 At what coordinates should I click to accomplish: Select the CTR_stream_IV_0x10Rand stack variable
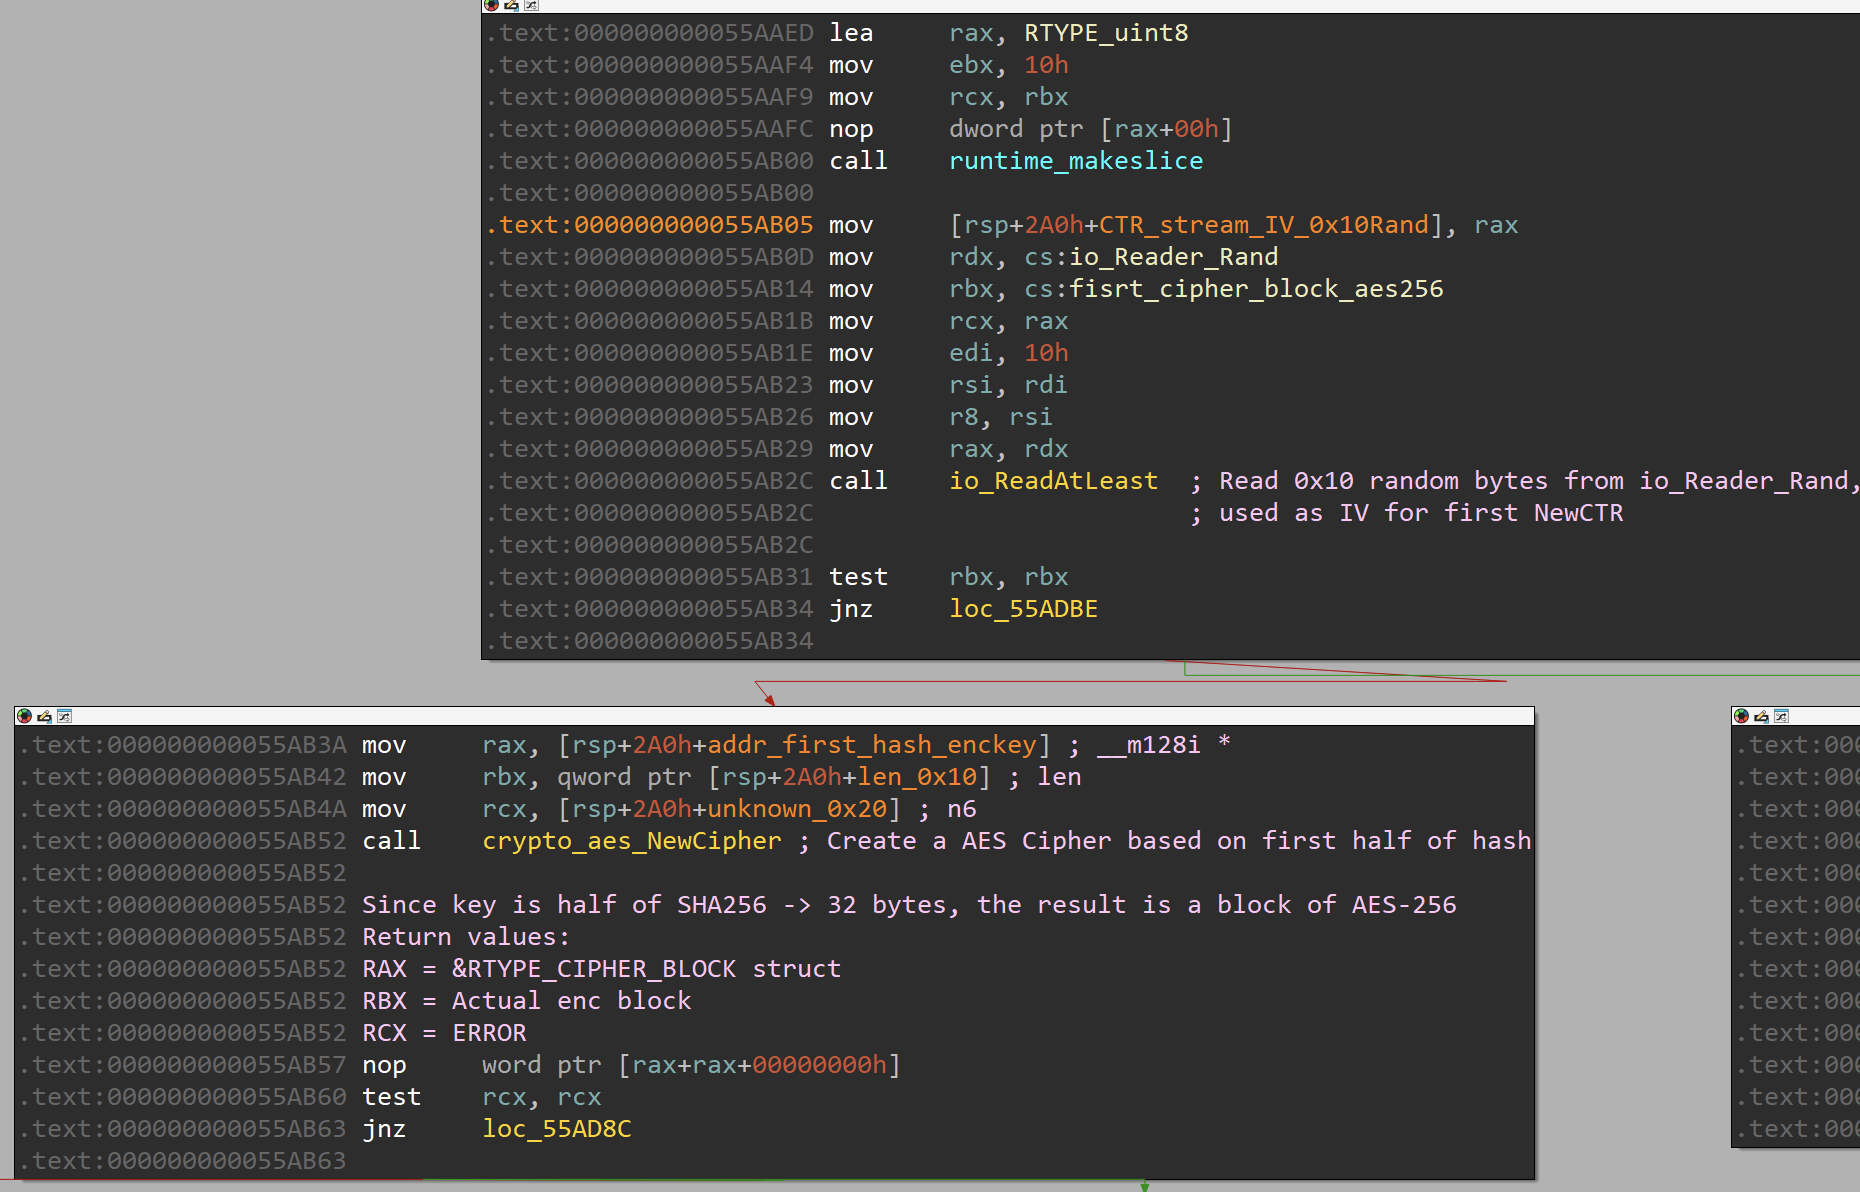point(1264,225)
